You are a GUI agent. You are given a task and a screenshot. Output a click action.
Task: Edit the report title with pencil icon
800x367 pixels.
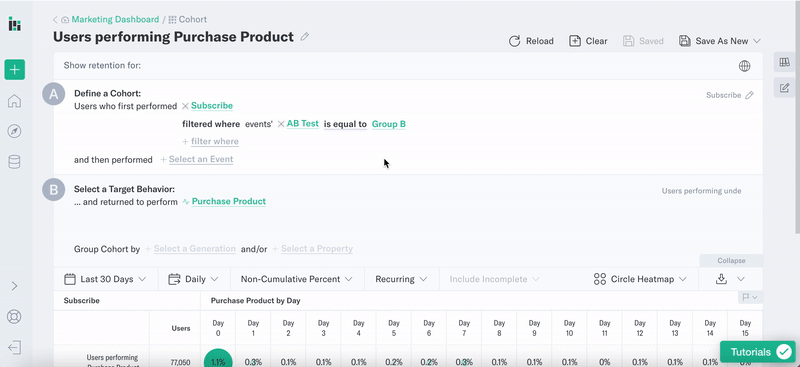coord(305,37)
